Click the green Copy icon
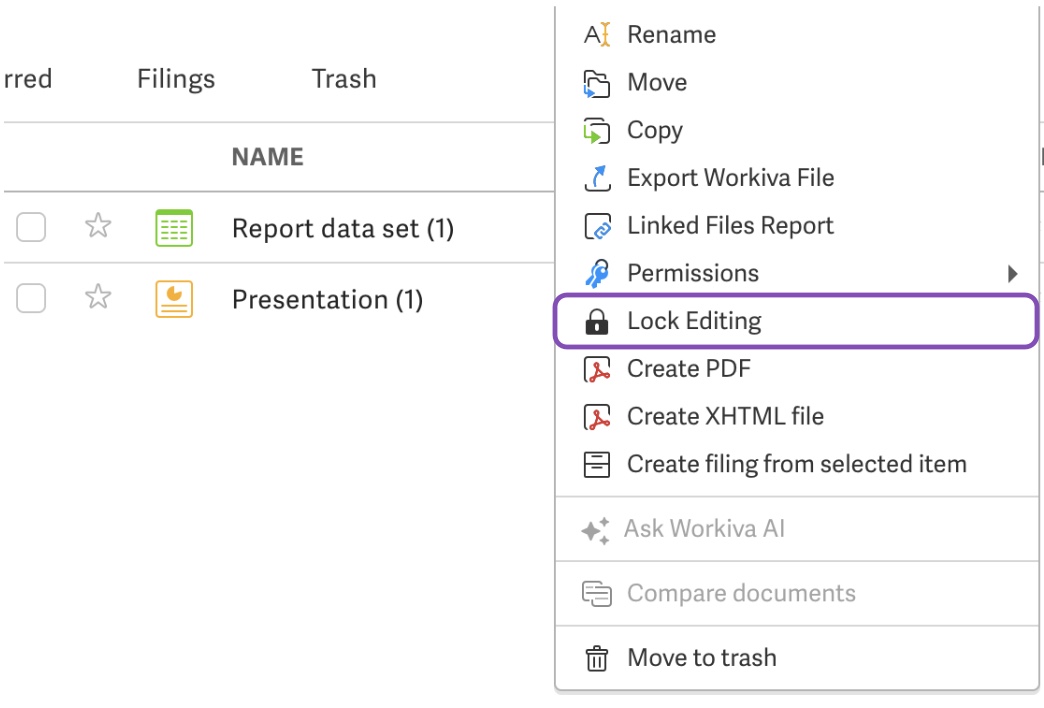 (x=597, y=131)
